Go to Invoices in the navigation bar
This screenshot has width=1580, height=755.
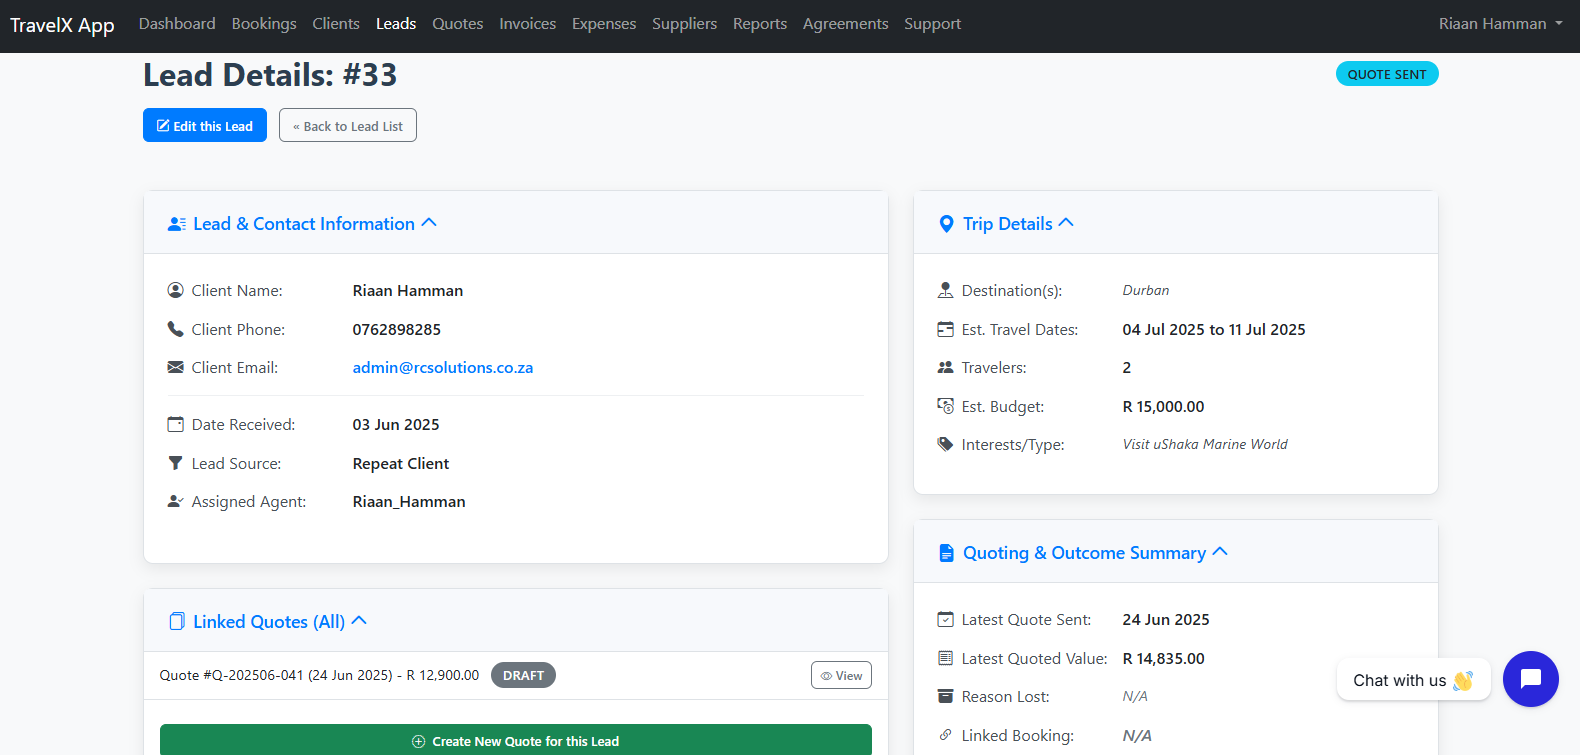pyautogui.click(x=527, y=24)
